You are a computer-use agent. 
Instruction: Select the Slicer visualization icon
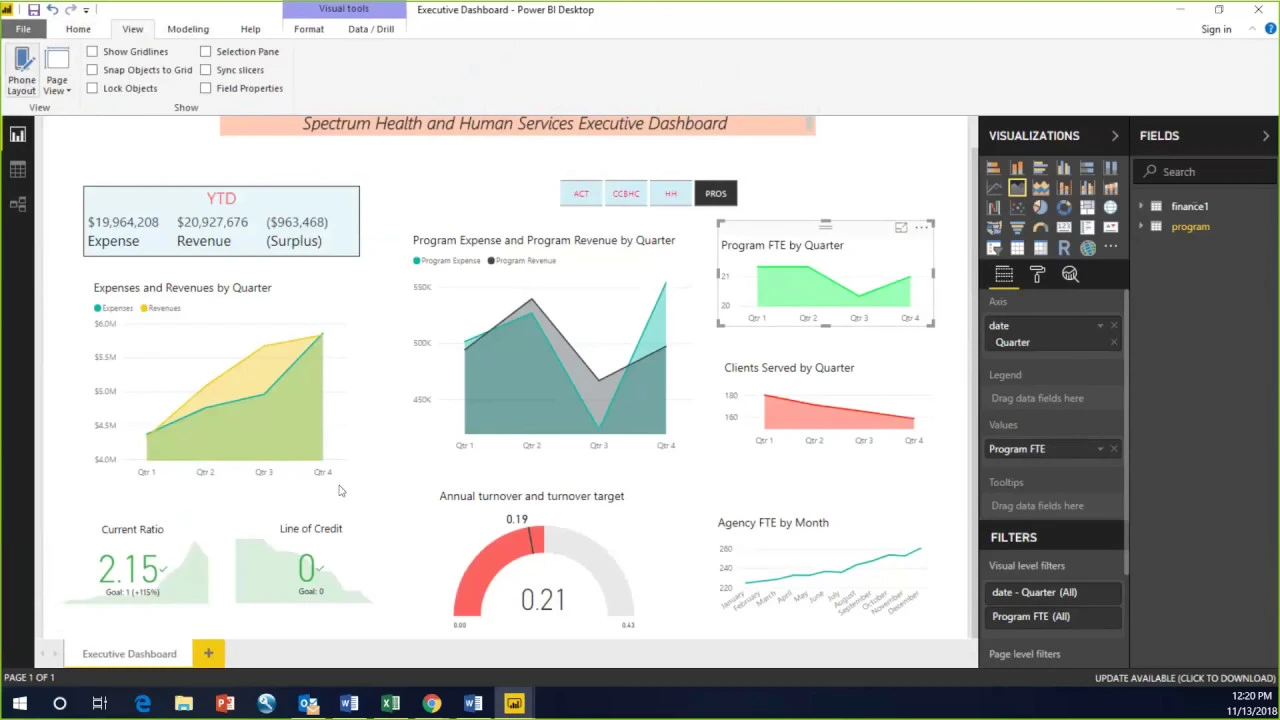click(993, 247)
